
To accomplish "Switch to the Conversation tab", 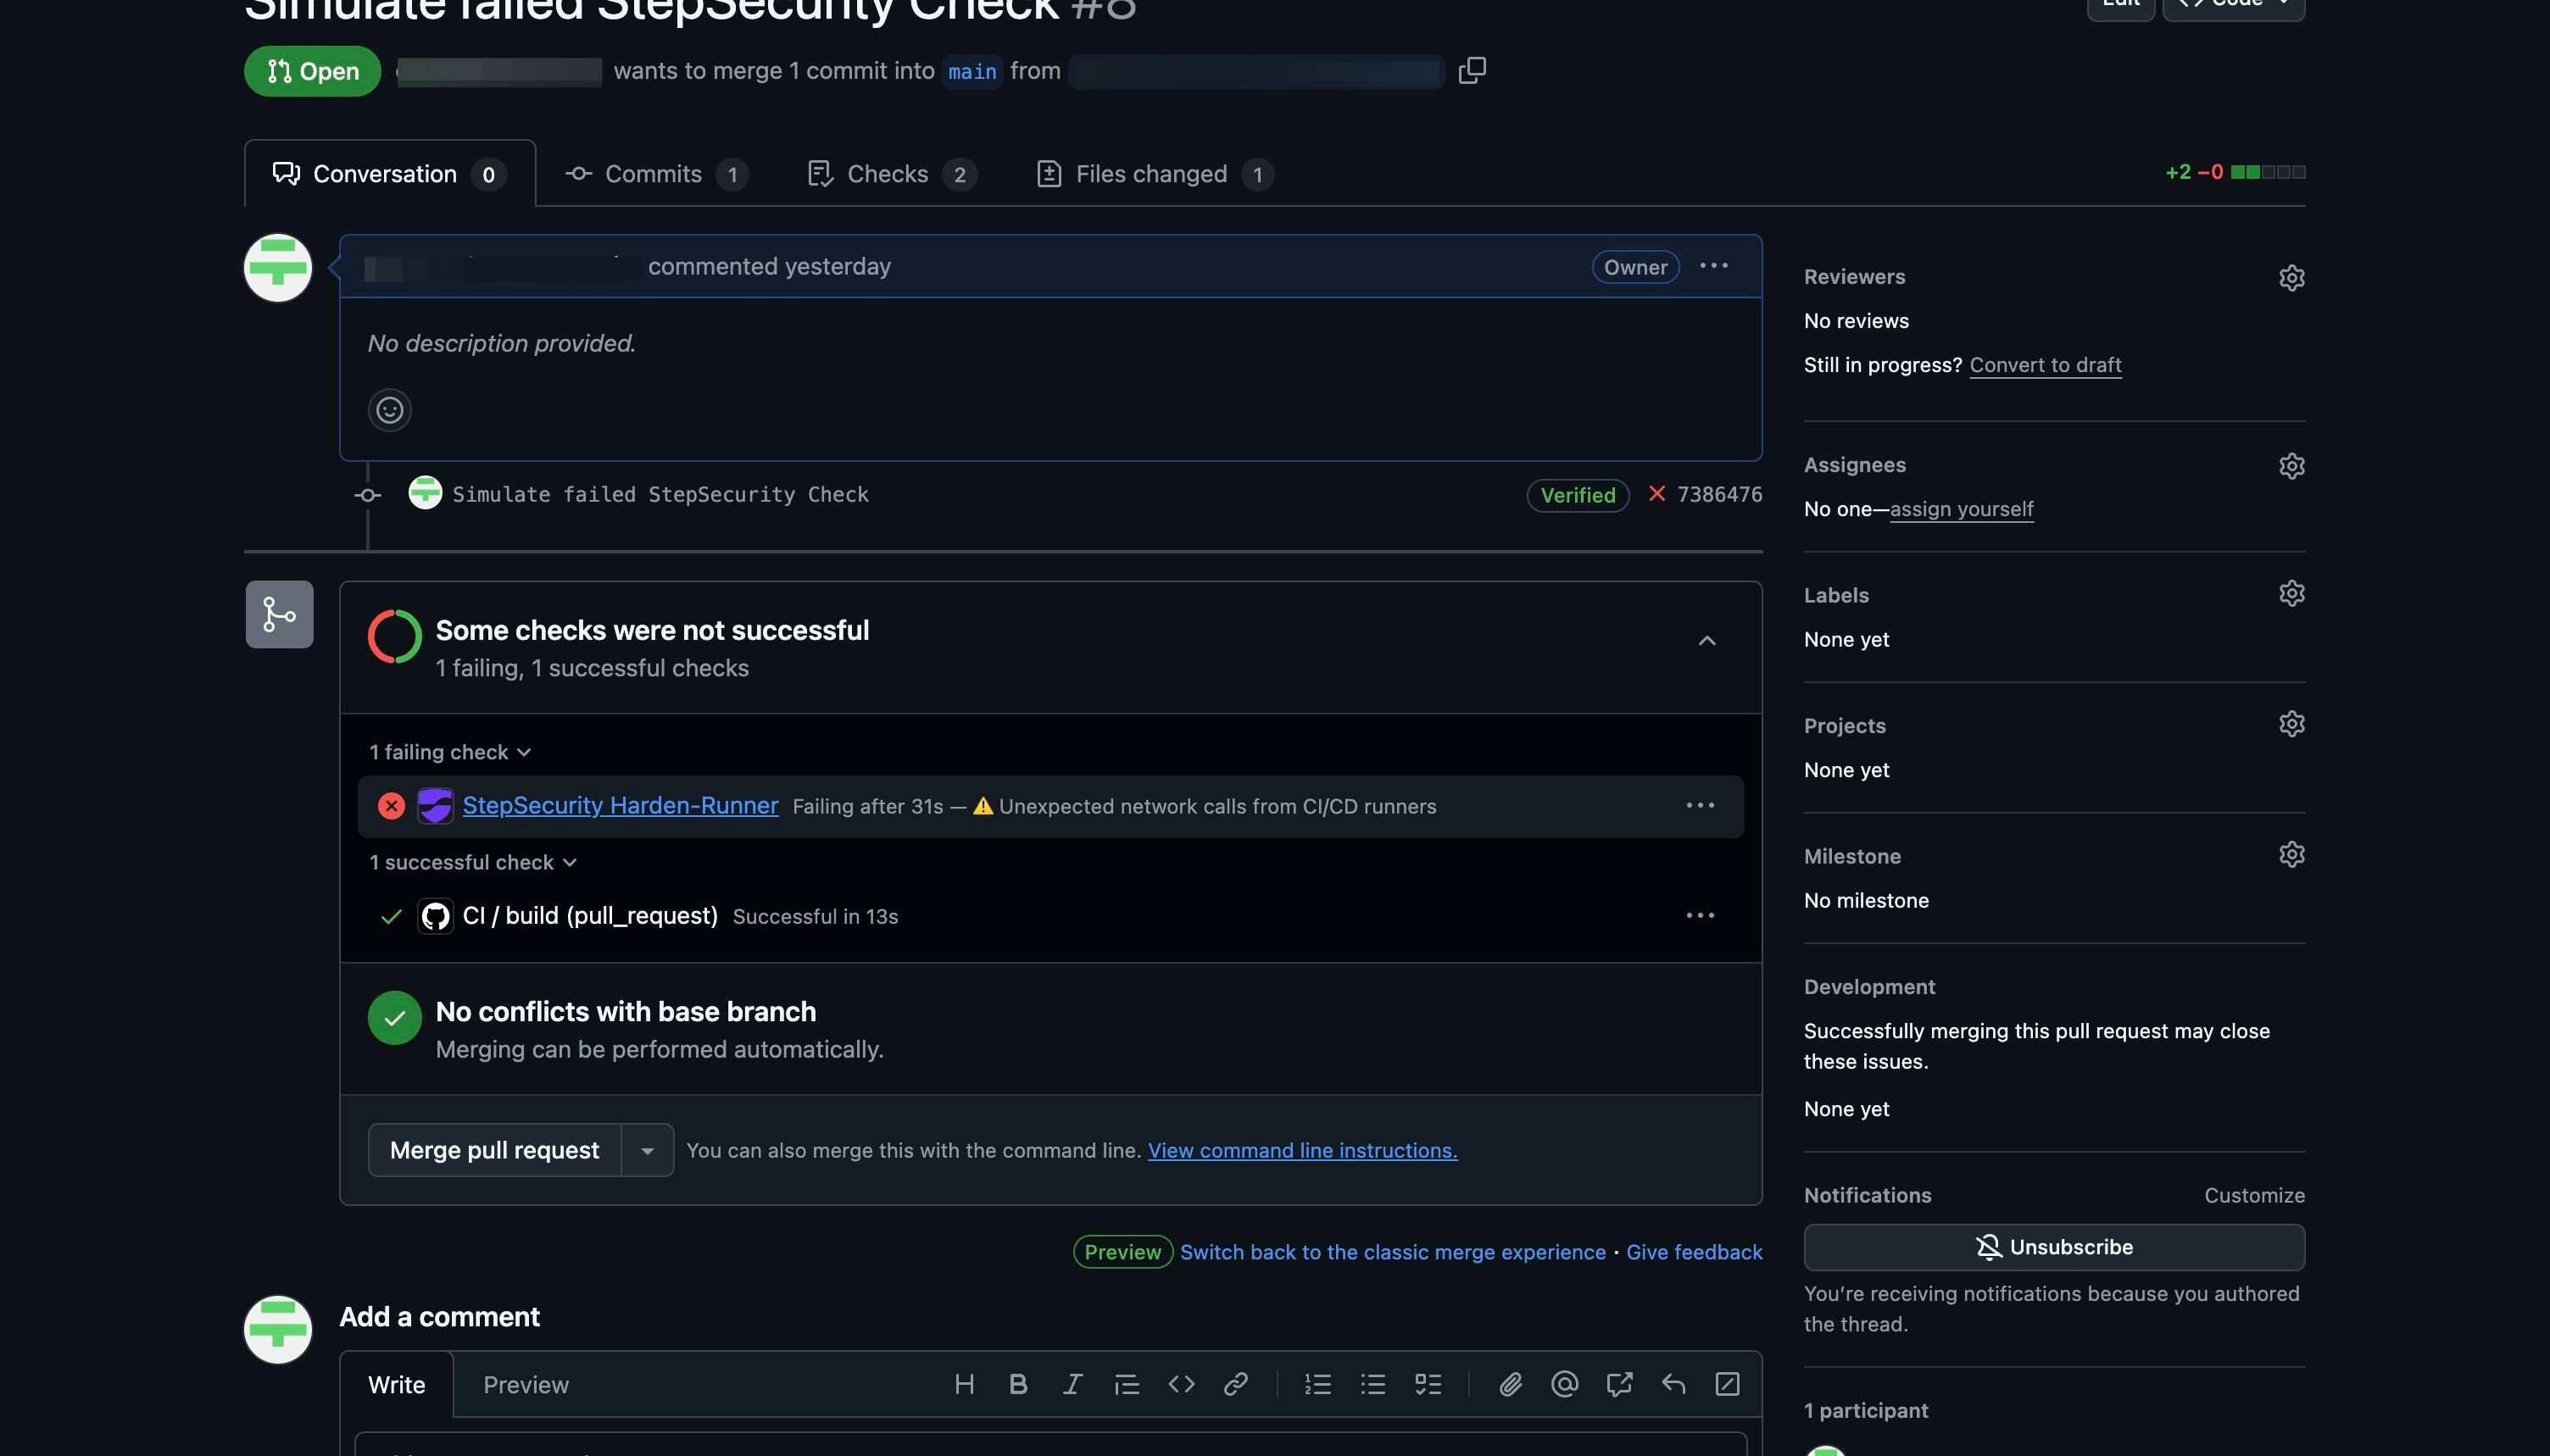I will click(389, 174).
